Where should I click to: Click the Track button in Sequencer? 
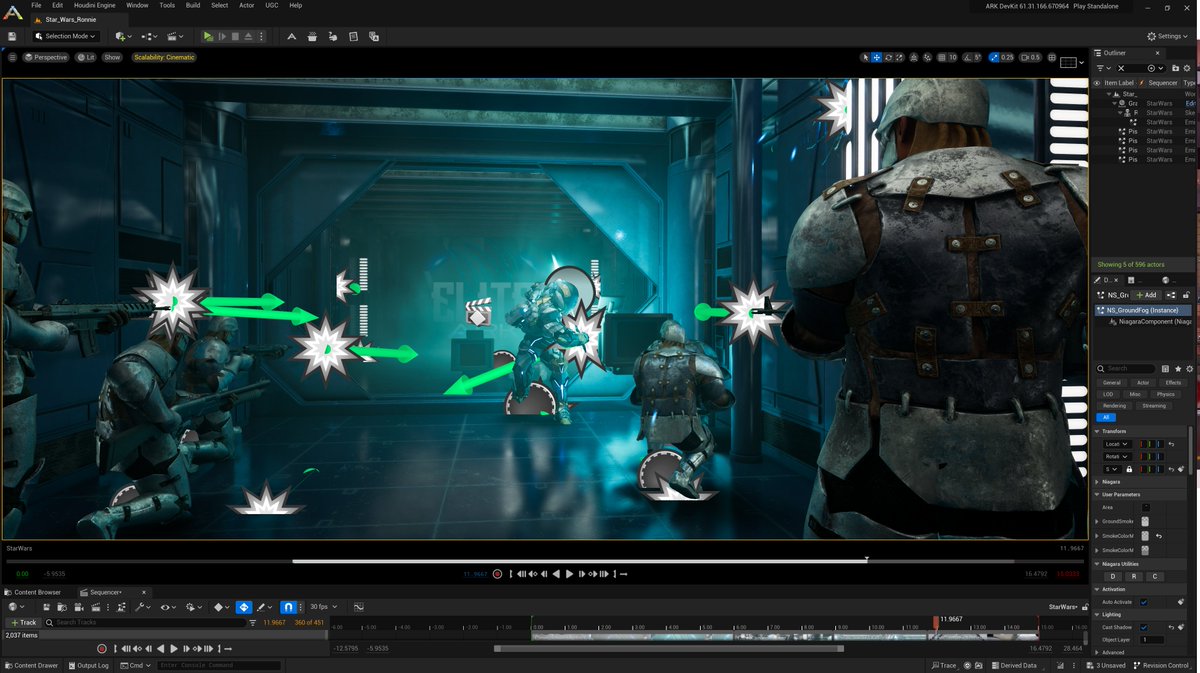22,621
